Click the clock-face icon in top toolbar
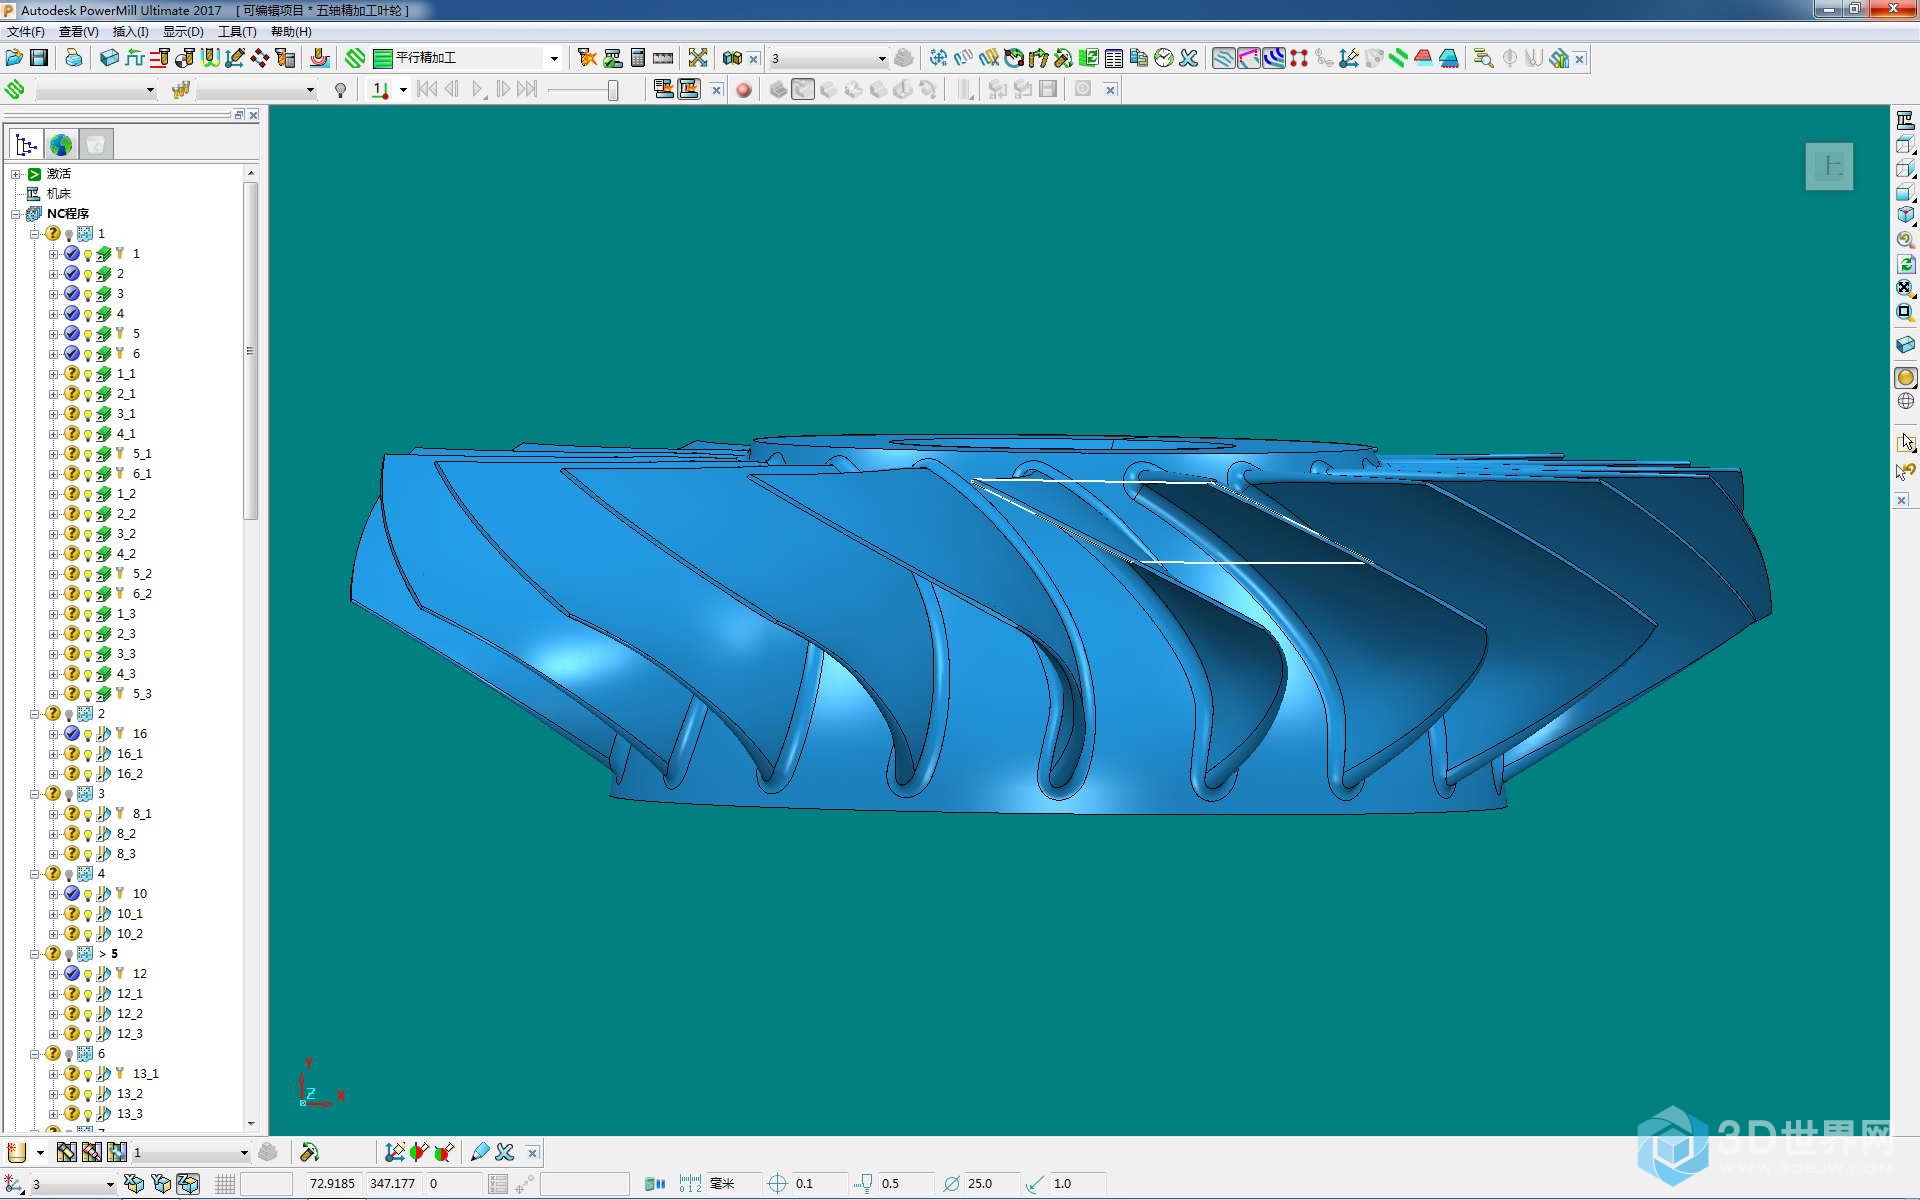 1163,58
